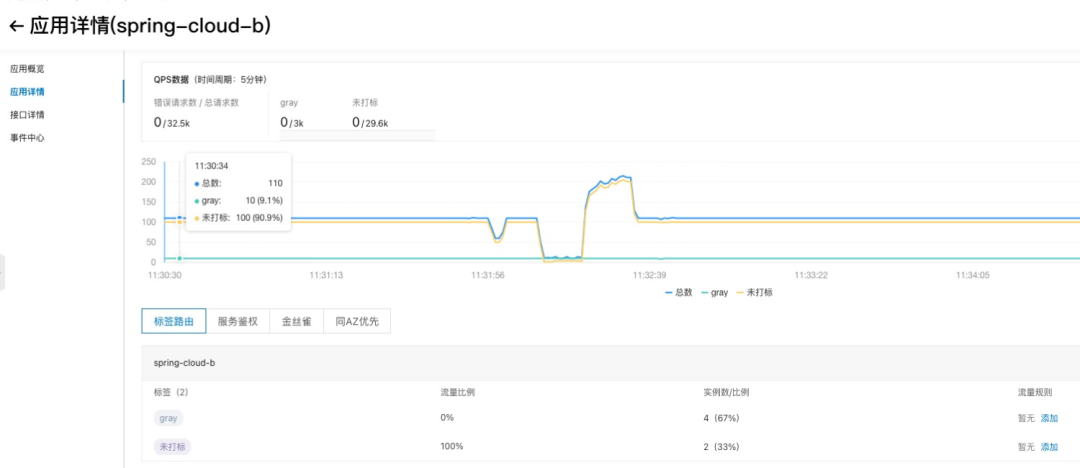
Task: Click the page title 应用详情(spring-cloud-b)
Action: 150,26
